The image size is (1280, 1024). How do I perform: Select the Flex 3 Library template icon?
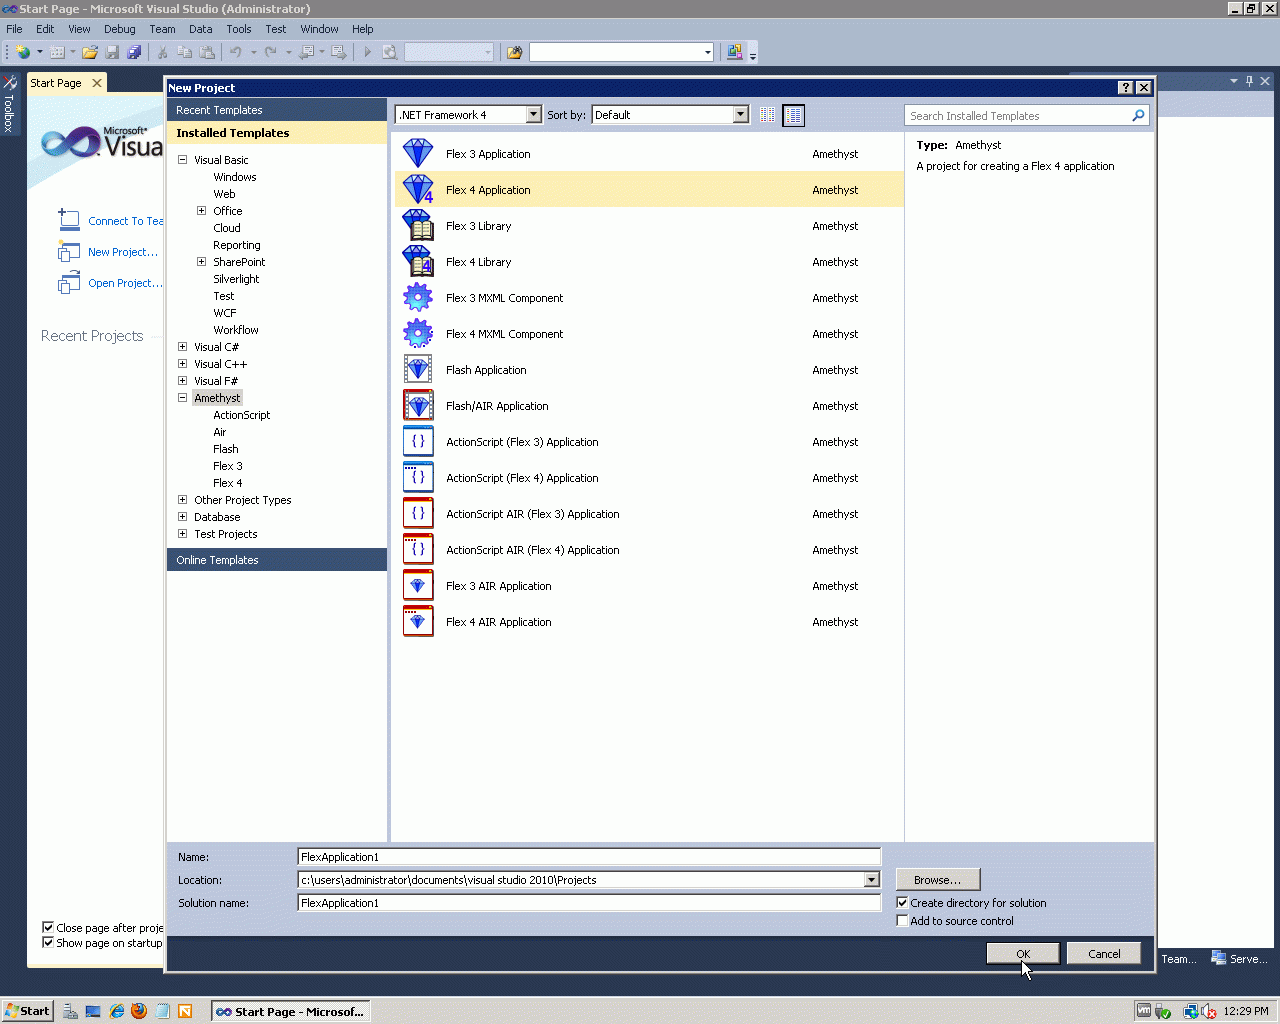click(x=418, y=226)
